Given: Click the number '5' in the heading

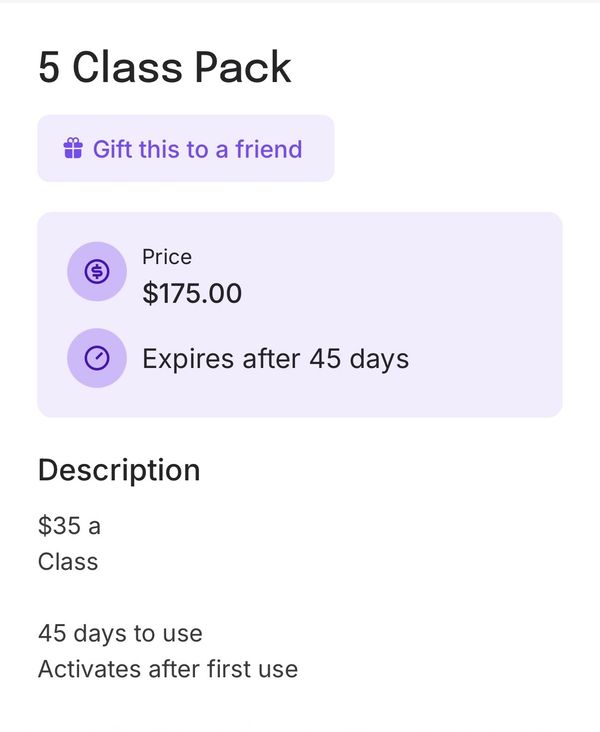Looking at the screenshot, I should (49, 67).
